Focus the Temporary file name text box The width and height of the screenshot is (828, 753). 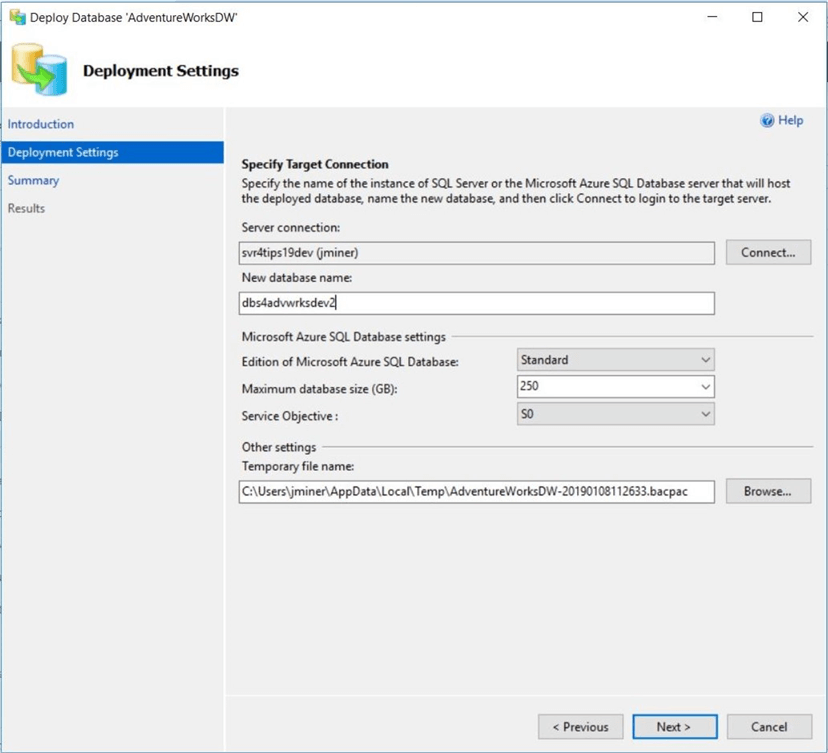point(477,491)
